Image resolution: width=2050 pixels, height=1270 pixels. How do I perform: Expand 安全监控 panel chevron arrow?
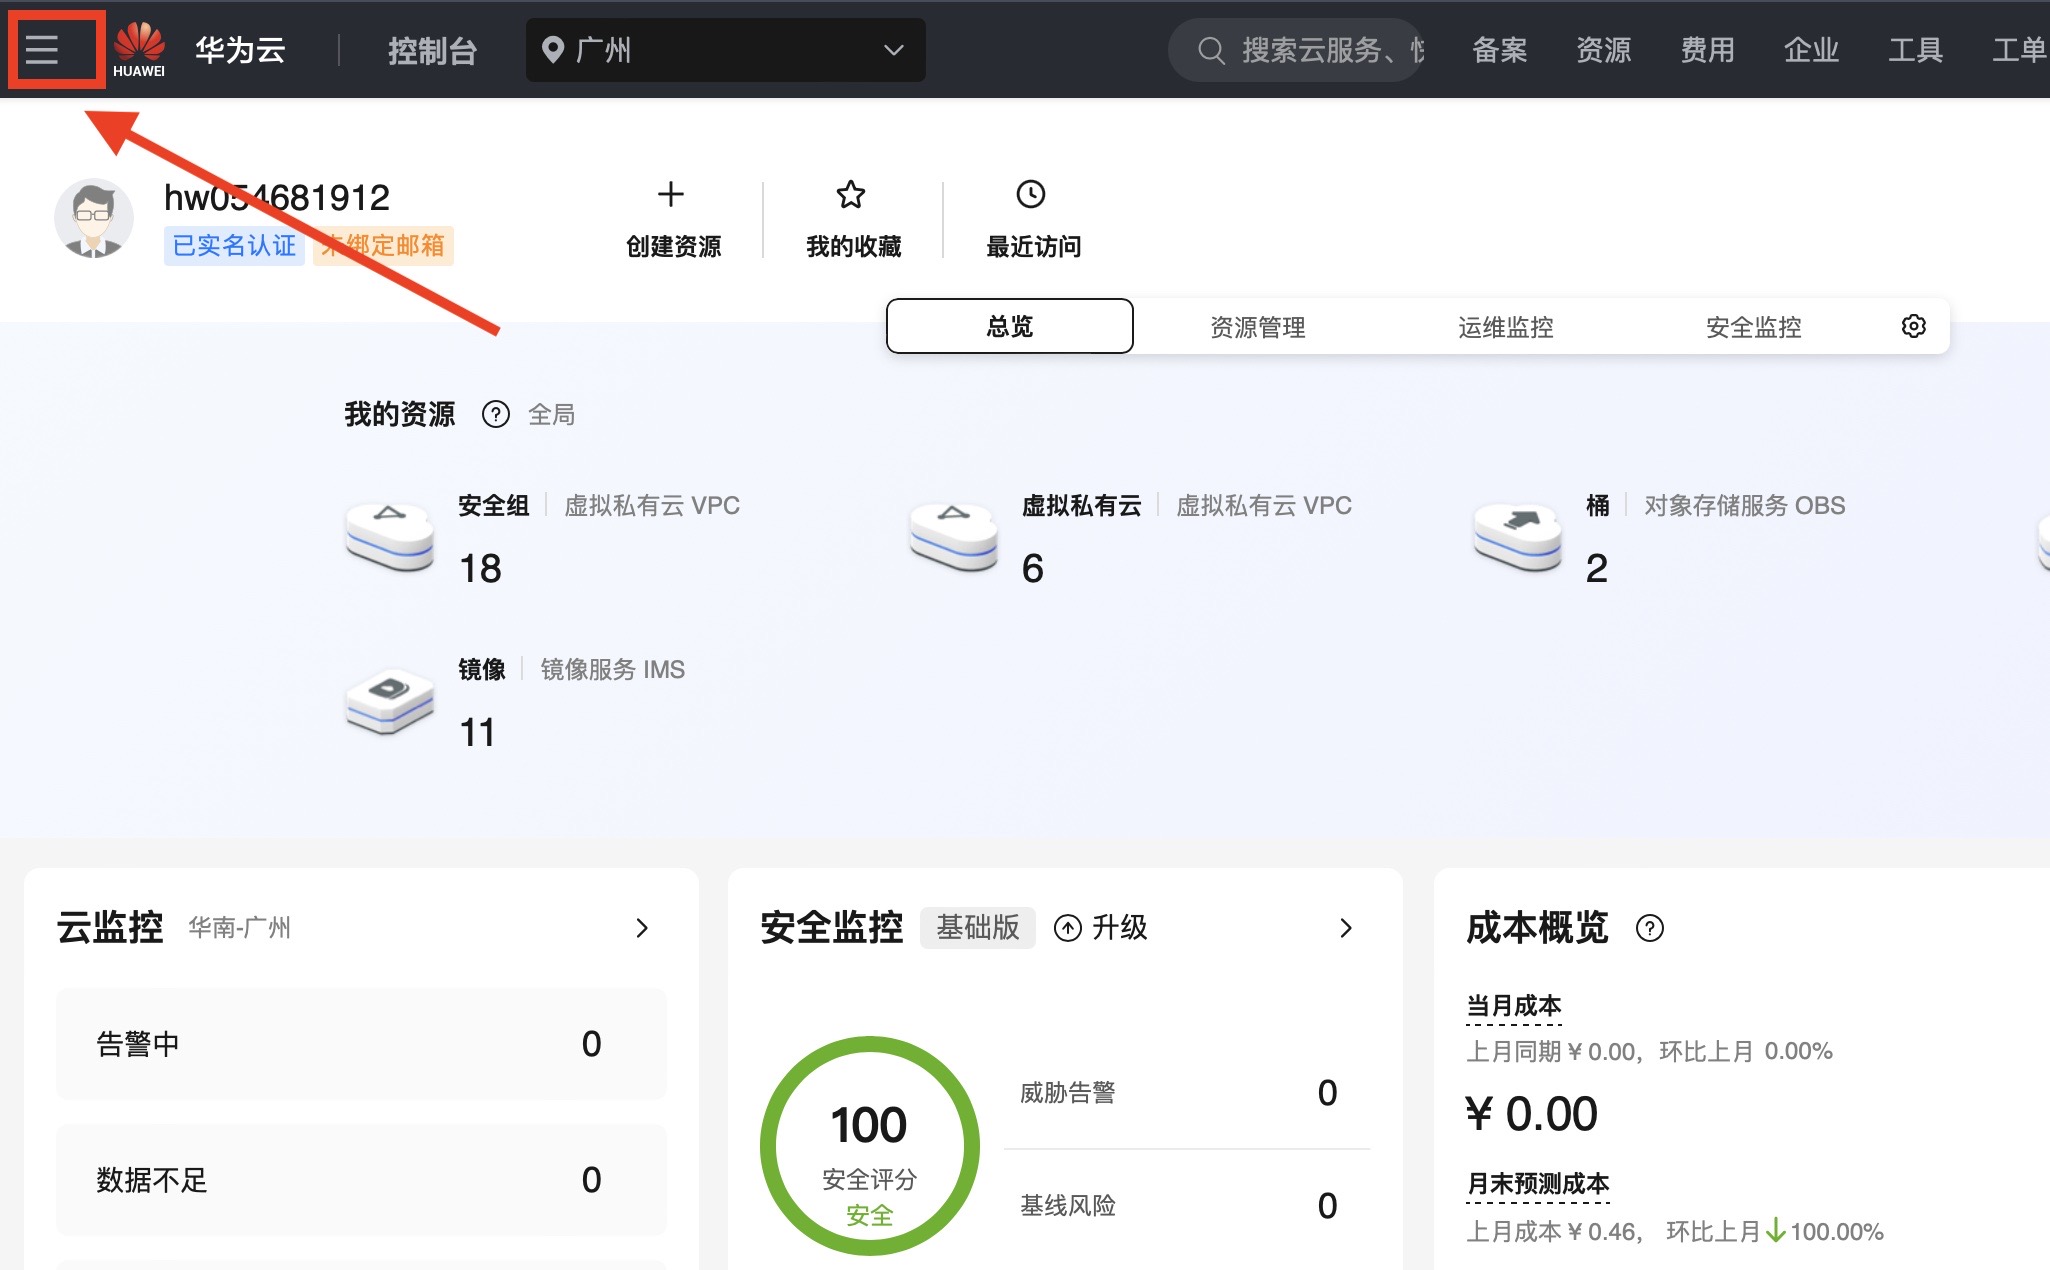pyautogui.click(x=1346, y=928)
